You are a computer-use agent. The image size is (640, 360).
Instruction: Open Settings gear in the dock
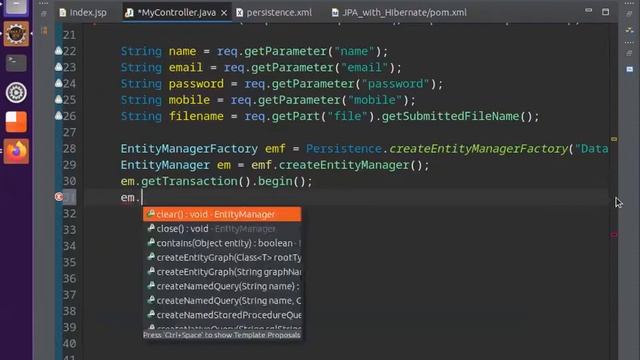(16, 93)
